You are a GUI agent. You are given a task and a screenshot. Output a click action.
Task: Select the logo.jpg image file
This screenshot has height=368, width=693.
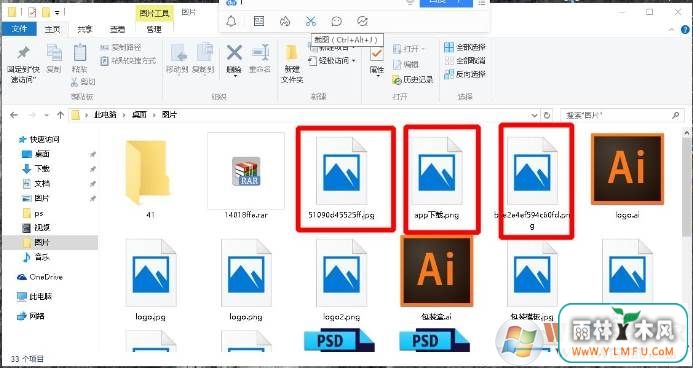tap(150, 279)
